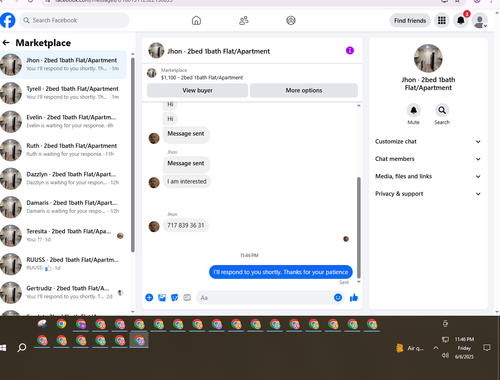The height and width of the screenshot is (380, 500).
Task: Attach a photo using image icon
Action: [162, 297]
